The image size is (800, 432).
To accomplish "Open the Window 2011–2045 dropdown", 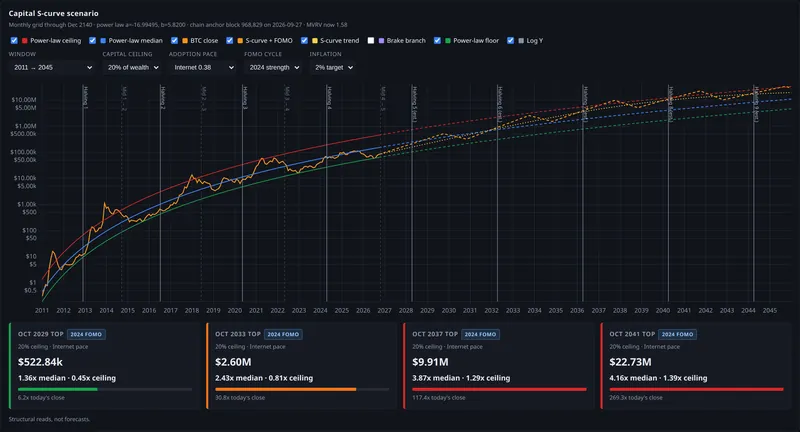I will 53,67.
